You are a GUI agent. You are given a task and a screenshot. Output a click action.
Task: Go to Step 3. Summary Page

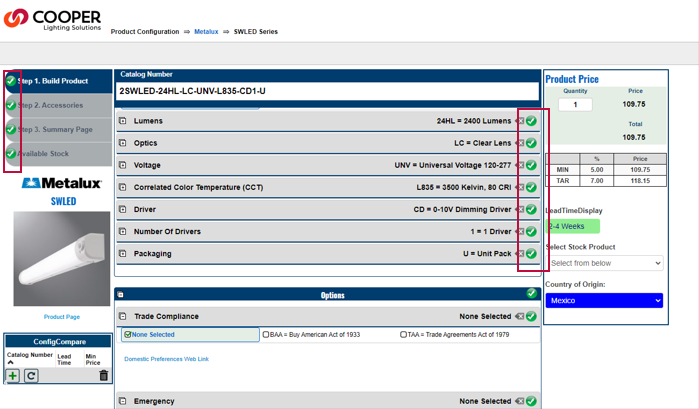click(58, 129)
